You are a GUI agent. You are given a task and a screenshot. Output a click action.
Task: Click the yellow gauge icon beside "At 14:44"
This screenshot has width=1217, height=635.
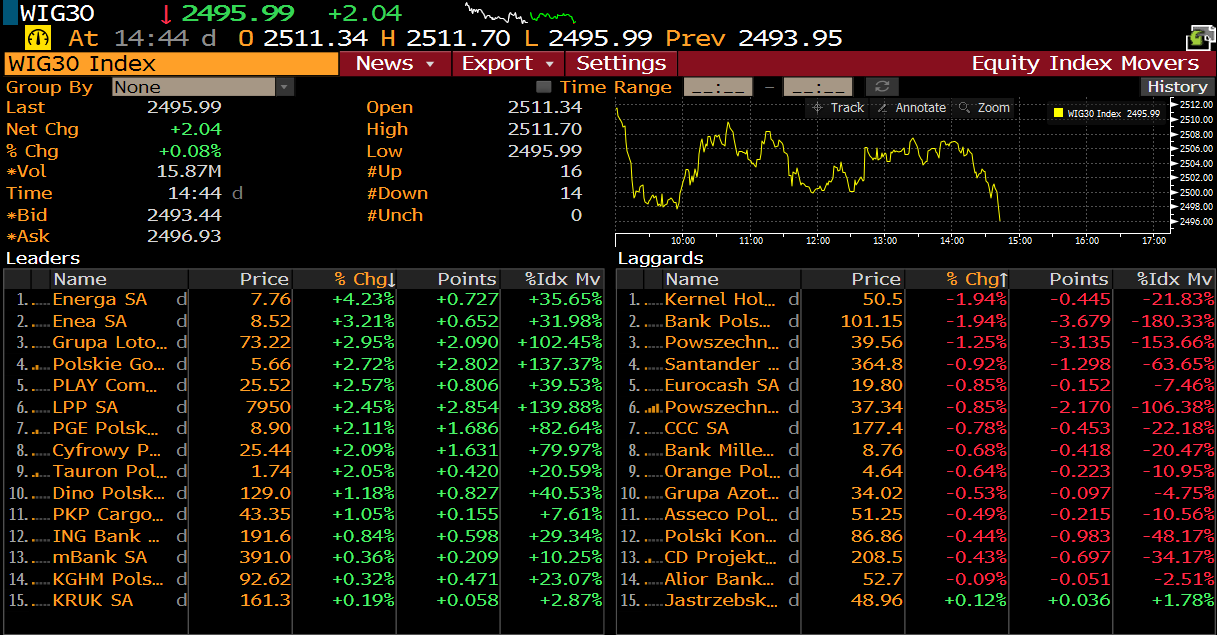(x=39, y=38)
